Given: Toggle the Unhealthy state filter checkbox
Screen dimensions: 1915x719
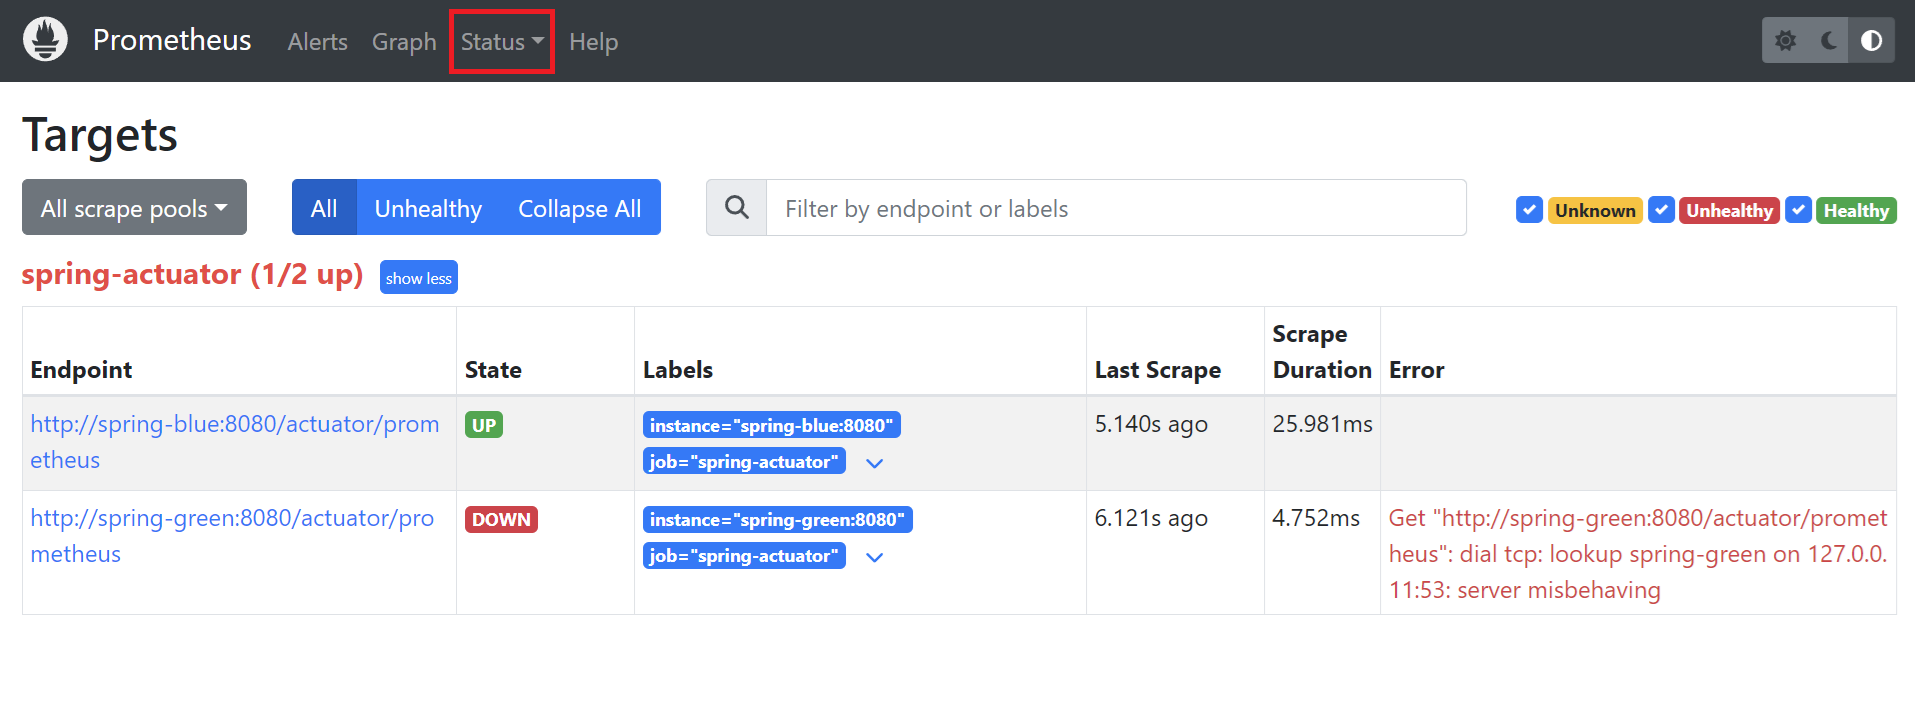Looking at the screenshot, I should (1661, 210).
